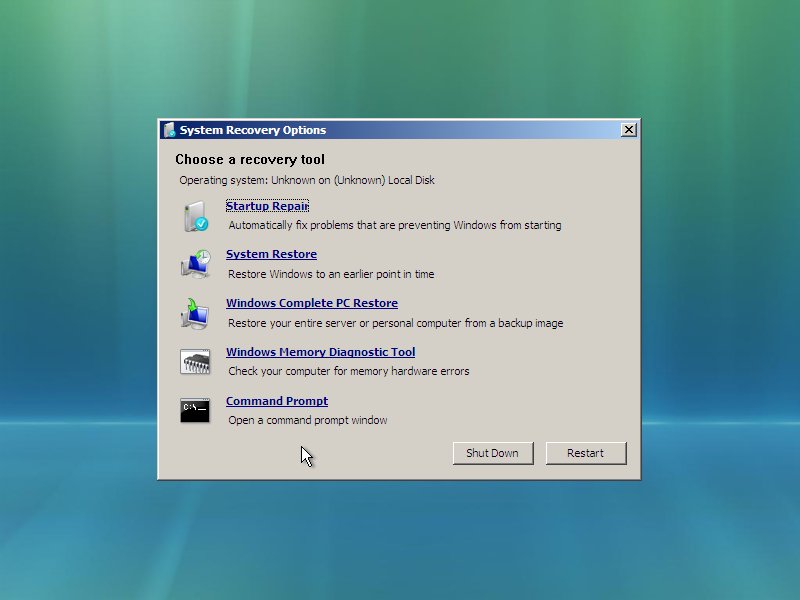Viewport: 800px width, 600px height.
Task: Open the Startup Repair link
Action: 267,206
